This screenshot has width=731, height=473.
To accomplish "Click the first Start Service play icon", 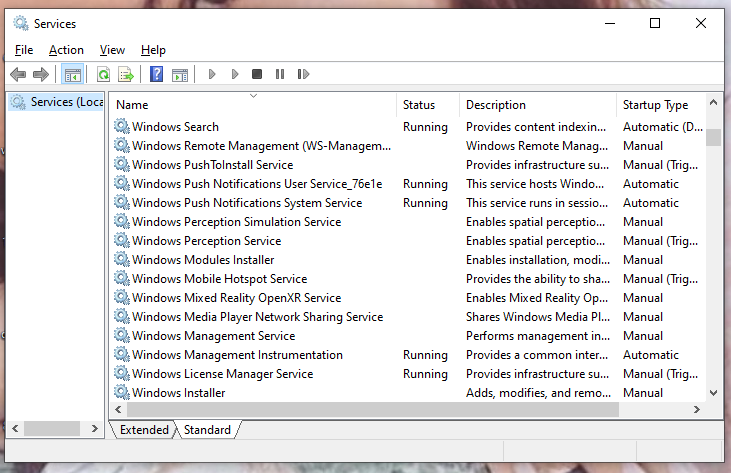I will pyautogui.click(x=212, y=74).
